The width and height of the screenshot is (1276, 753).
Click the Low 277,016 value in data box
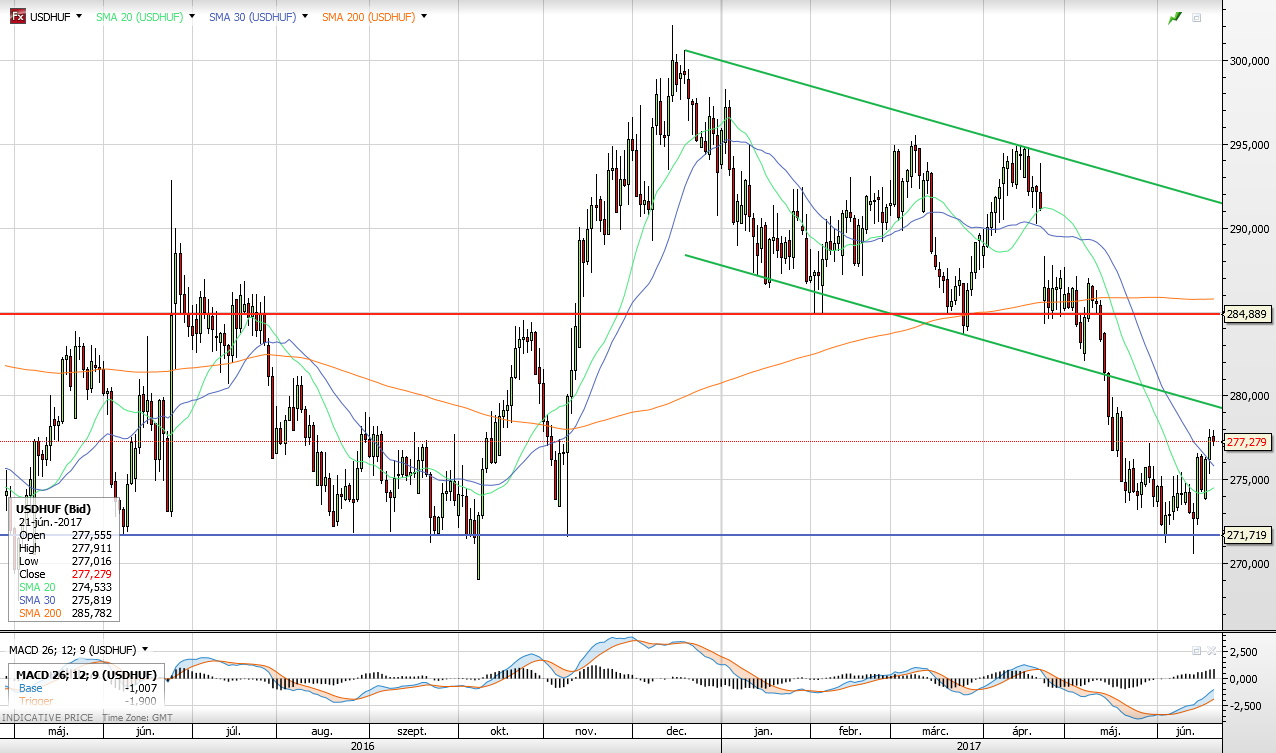point(91,561)
